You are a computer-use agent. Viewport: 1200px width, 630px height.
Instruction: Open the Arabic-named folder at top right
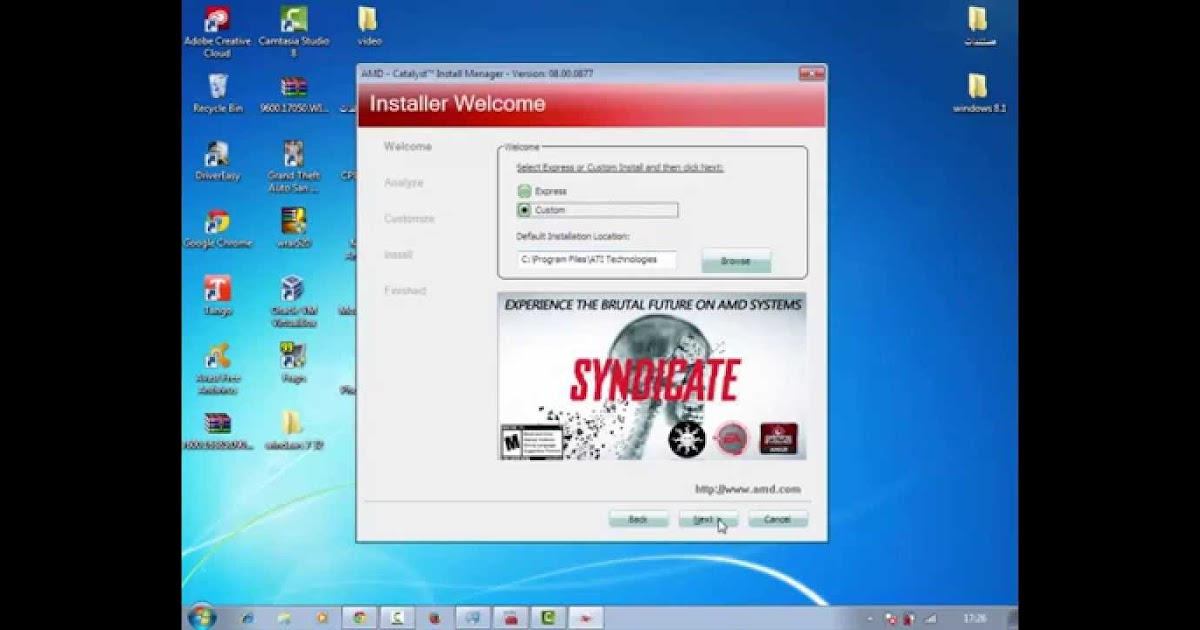pyautogui.click(x=978, y=27)
